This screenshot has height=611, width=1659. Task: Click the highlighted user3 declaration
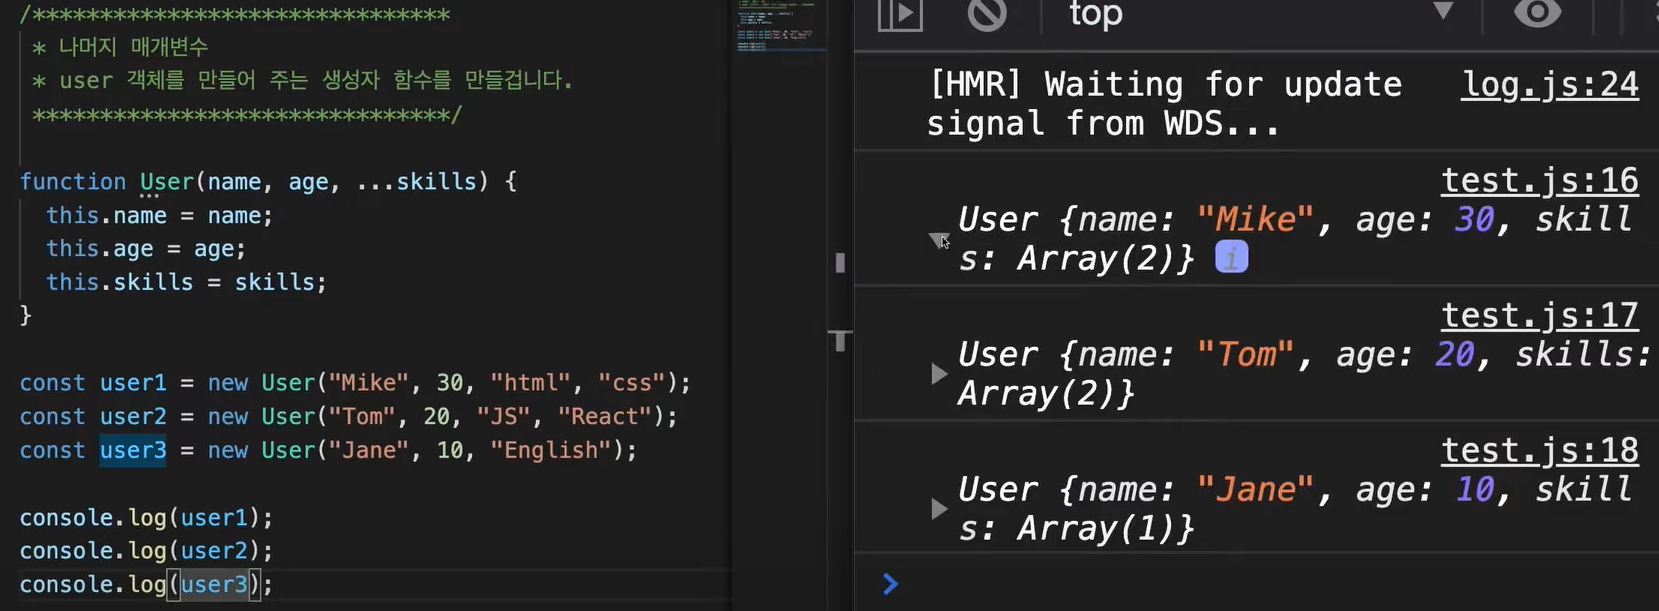tap(133, 451)
